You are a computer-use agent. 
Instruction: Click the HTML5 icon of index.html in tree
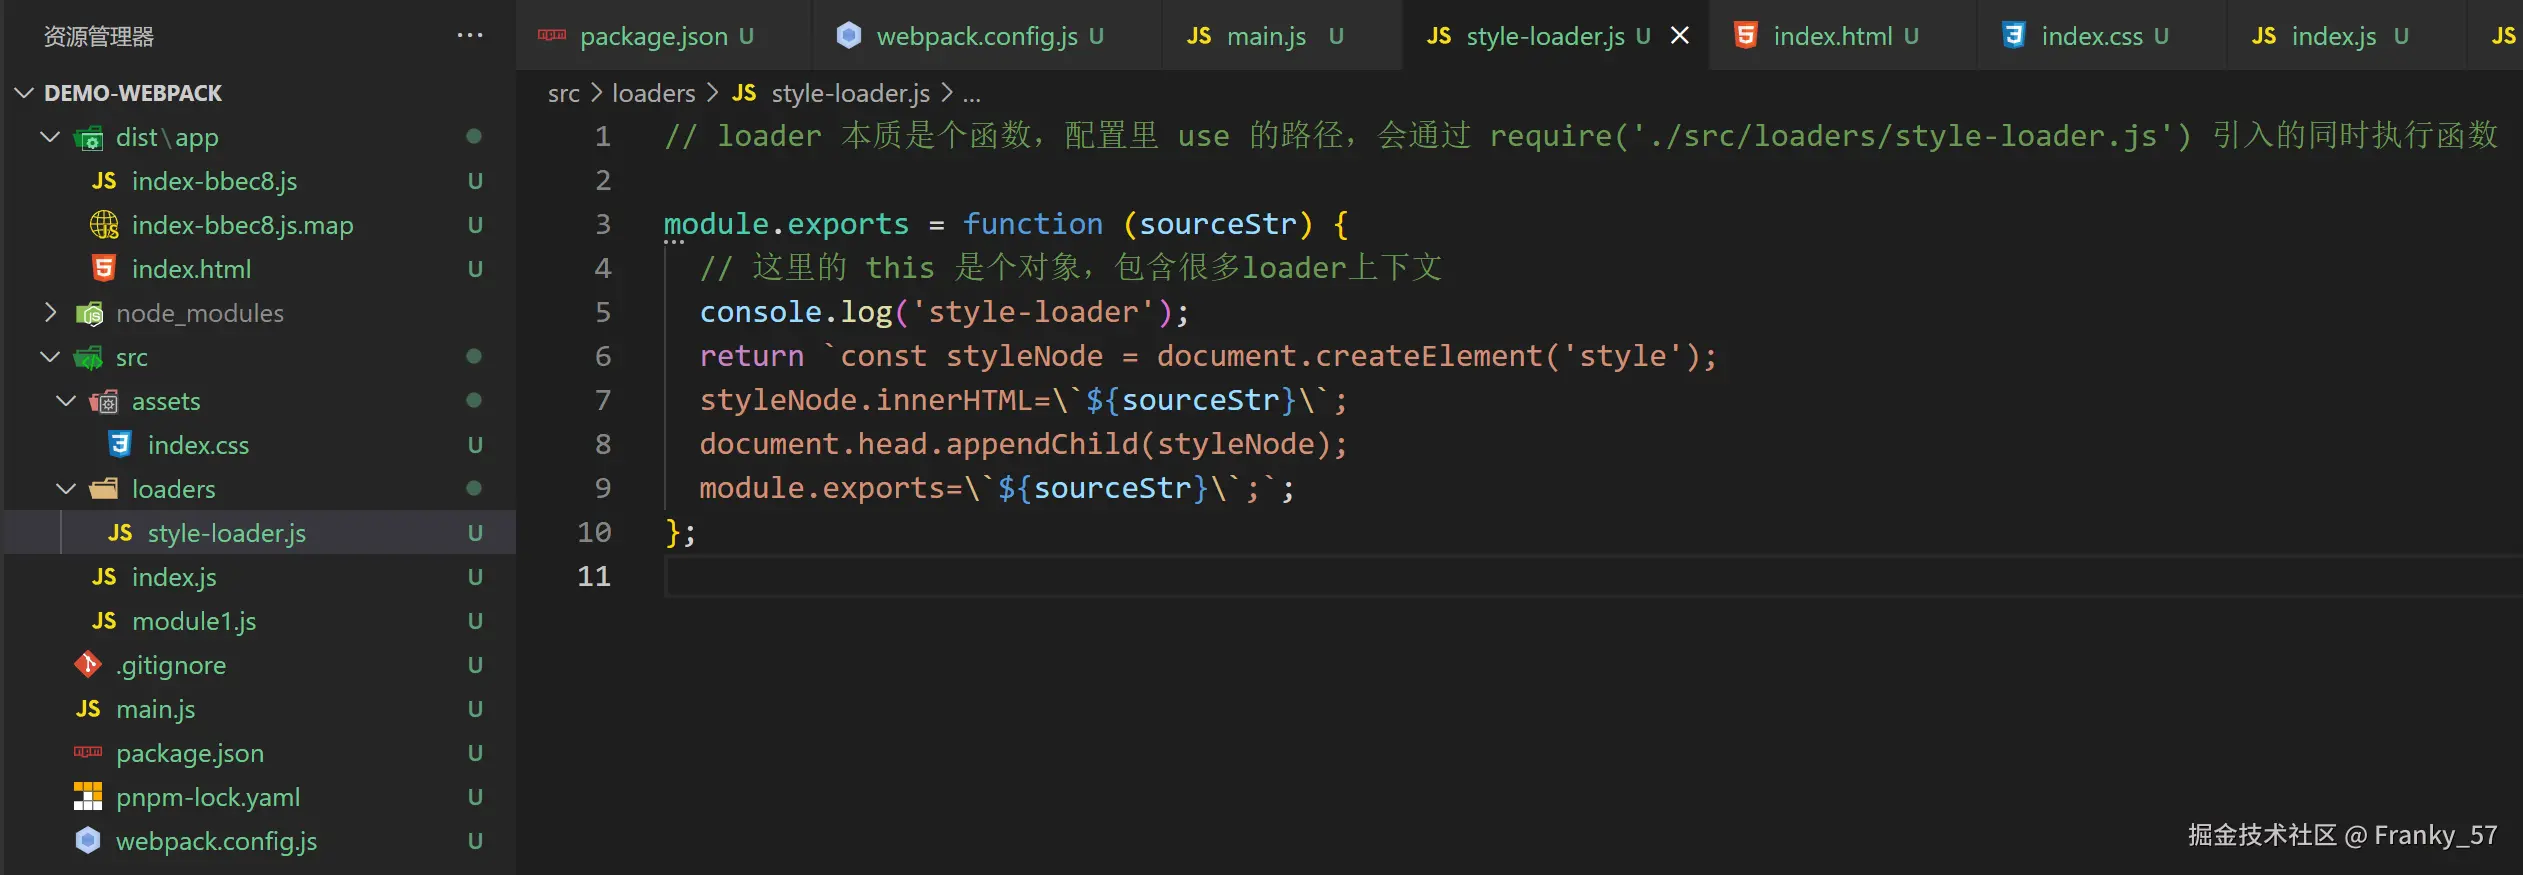(104, 269)
